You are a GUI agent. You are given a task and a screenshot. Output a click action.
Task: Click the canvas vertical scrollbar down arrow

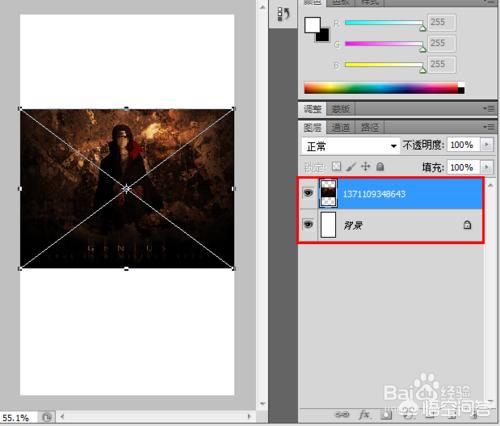[263, 404]
